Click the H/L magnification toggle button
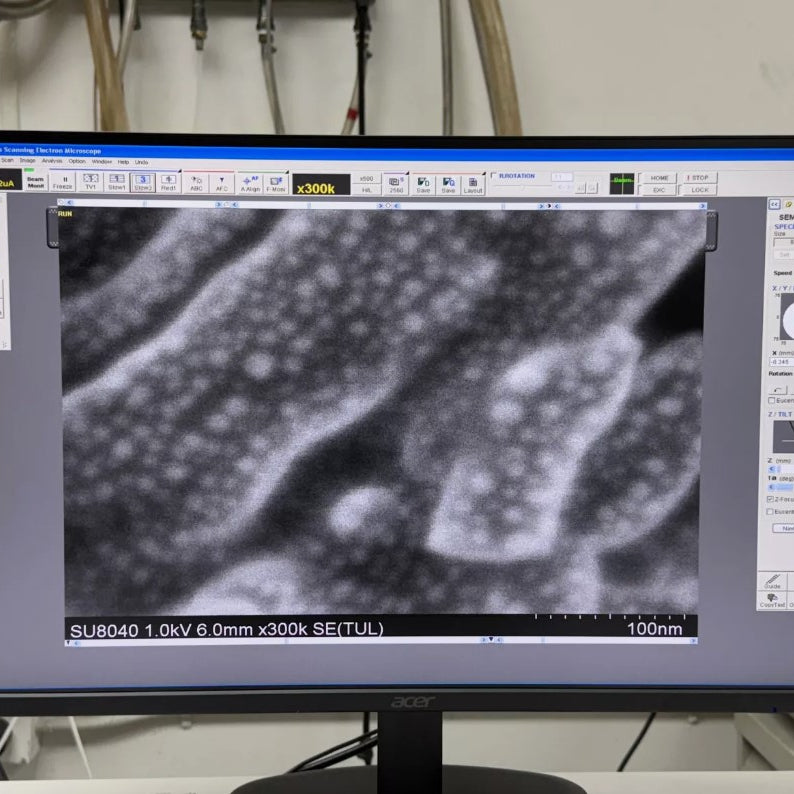794x794 pixels. coord(366,190)
